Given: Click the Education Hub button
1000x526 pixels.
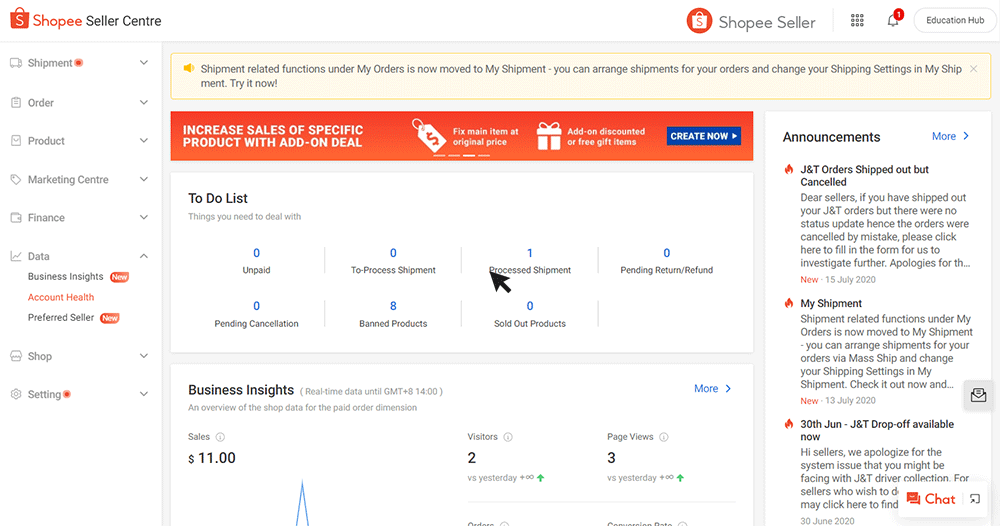Looking at the screenshot, I should (x=954, y=21).
